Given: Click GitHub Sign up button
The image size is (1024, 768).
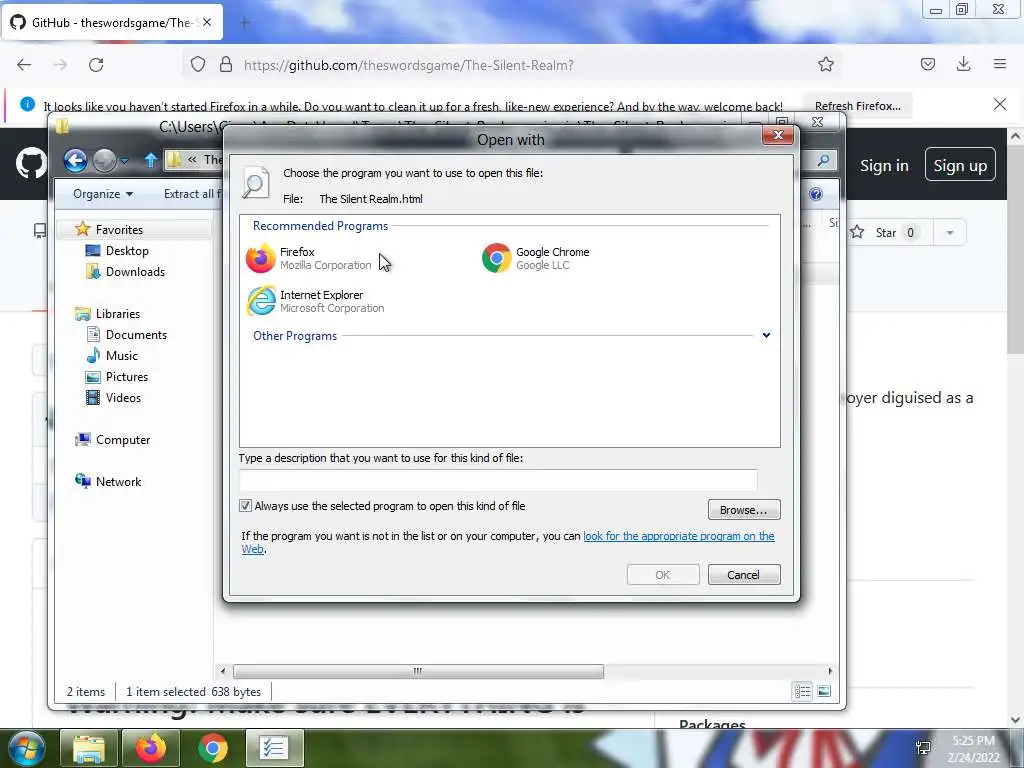Looking at the screenshot, I should pos(960,165).
